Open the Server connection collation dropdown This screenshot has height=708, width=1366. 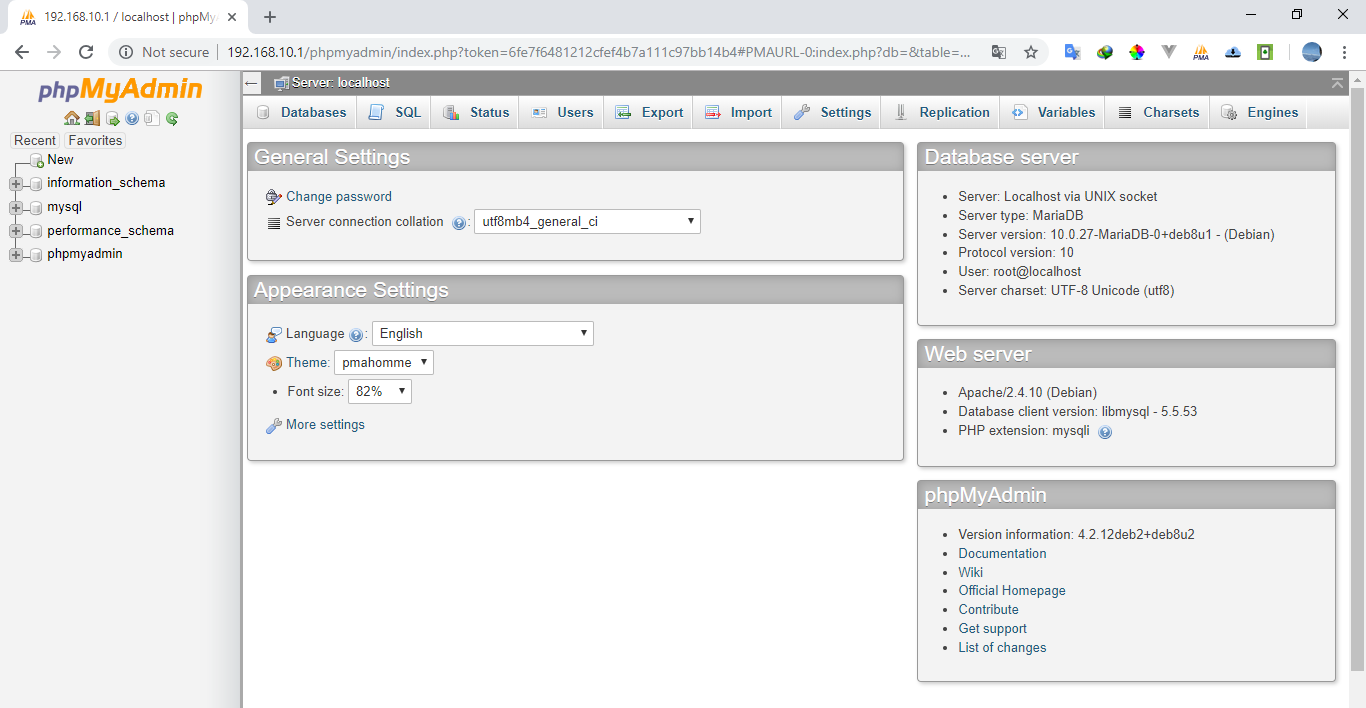pos(587,222)
